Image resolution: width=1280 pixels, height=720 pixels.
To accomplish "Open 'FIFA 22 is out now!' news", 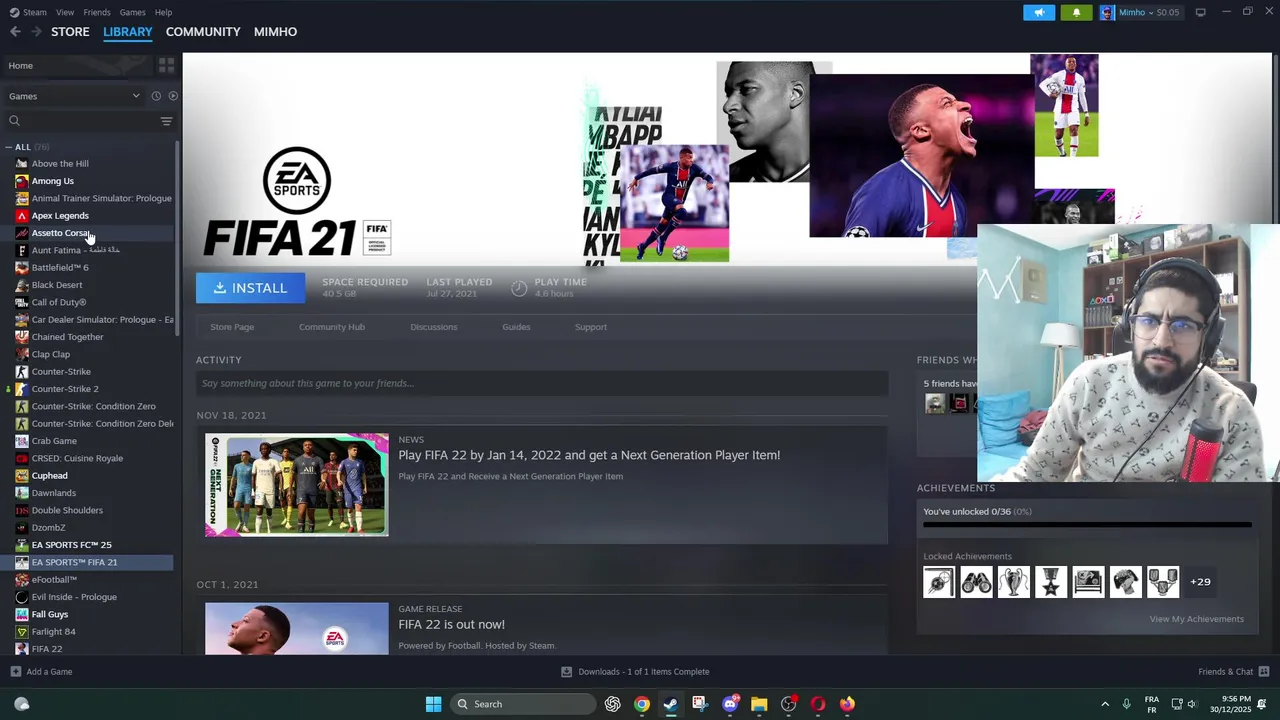I will tap(451, 624).
